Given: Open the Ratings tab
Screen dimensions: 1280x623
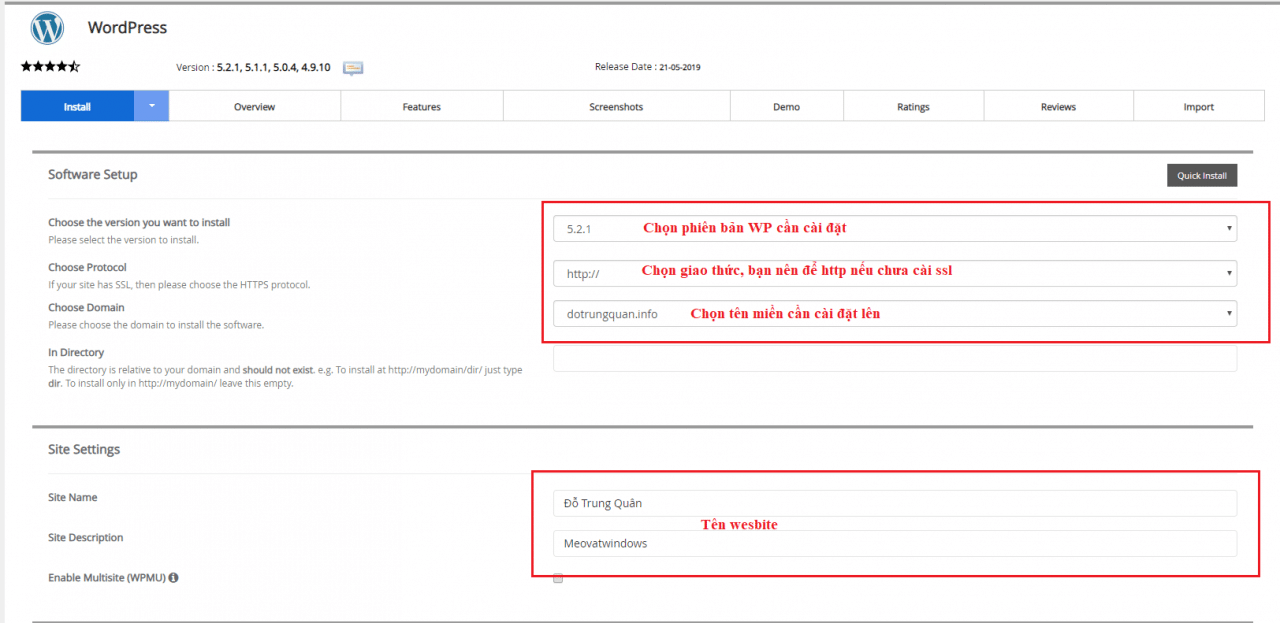Looking at the screenshot, I should [913, 106].
